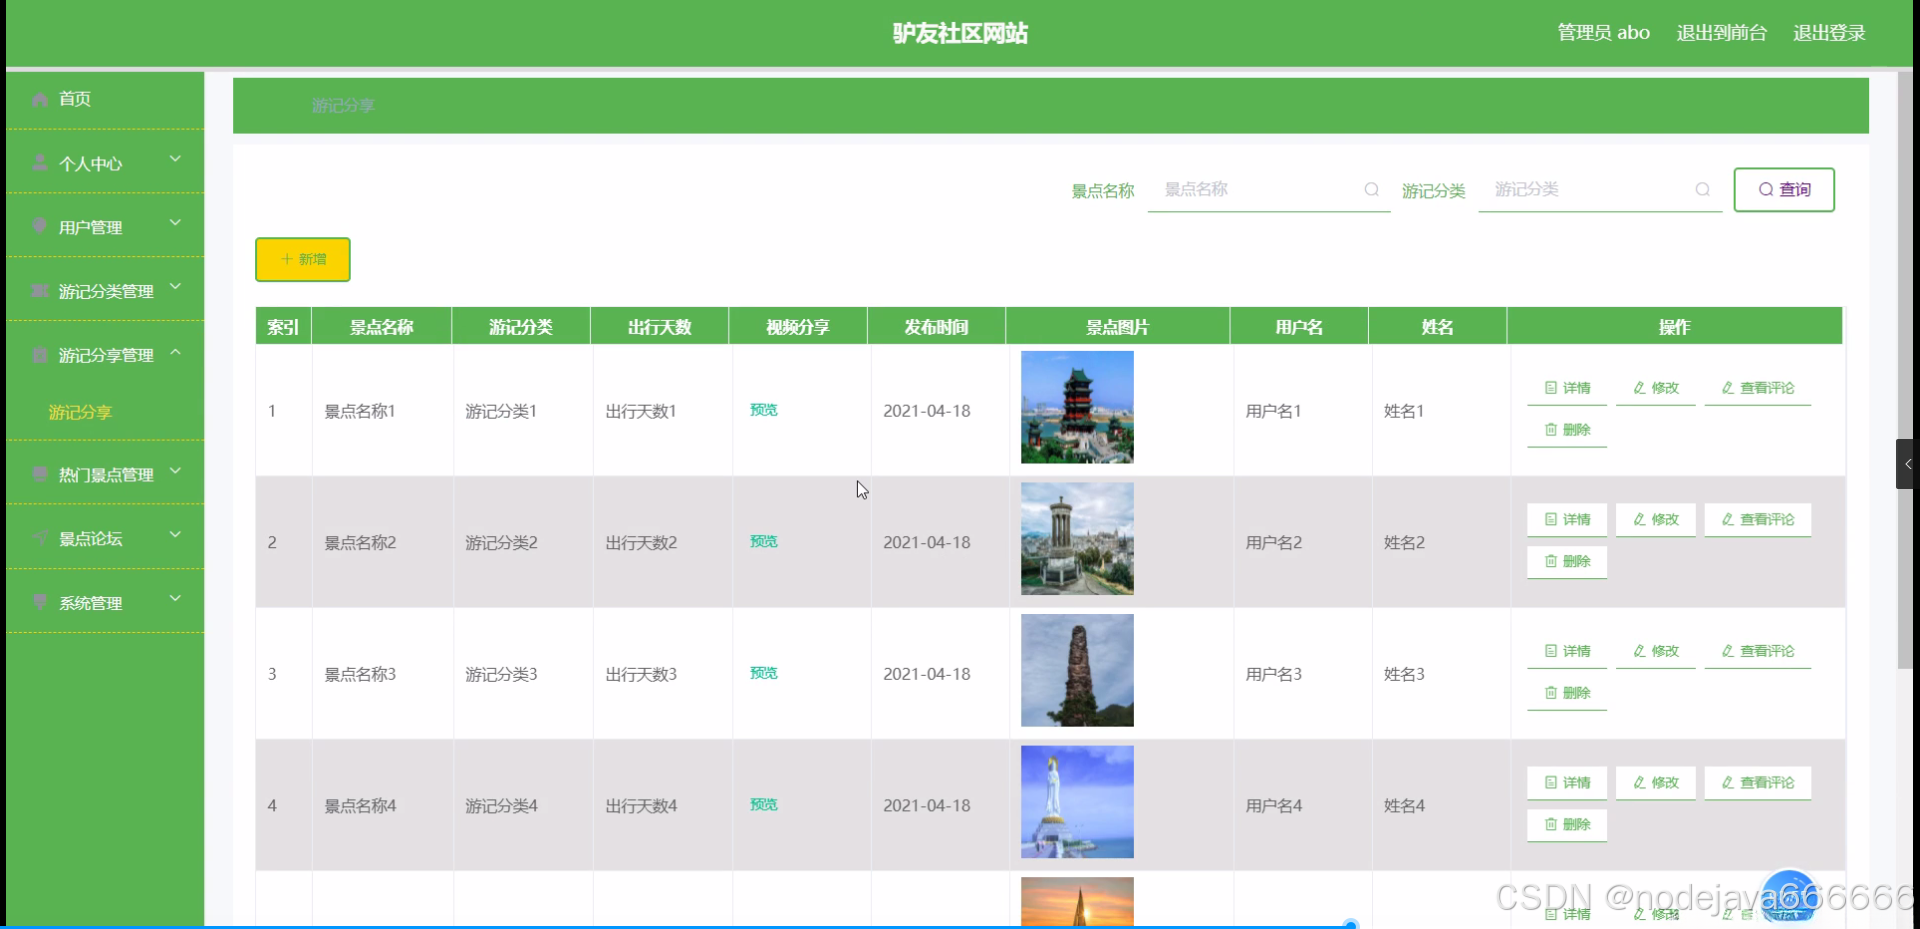Click 详情 for 景点名称4
Viewport: 1920px width, 929px height.
pyautogui.click(x=1567, y=783)
